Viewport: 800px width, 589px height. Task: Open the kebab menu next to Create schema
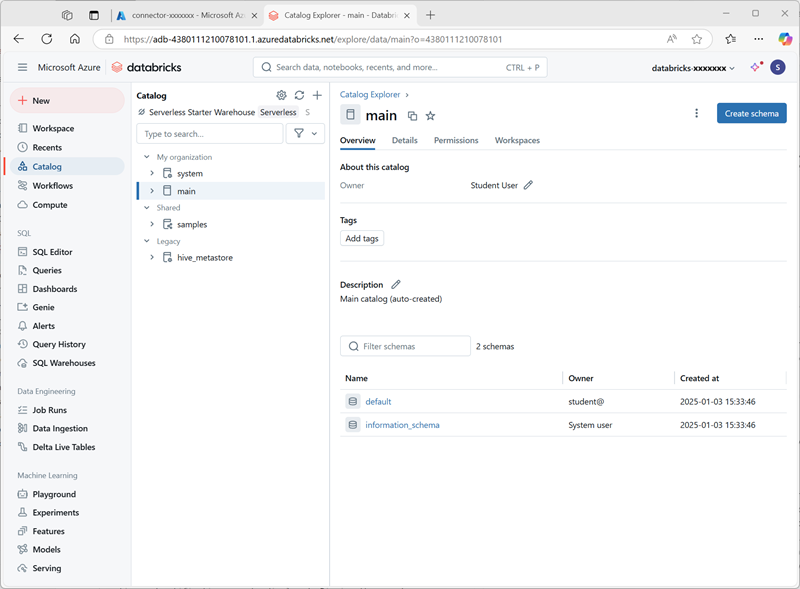tap(696, 113)
